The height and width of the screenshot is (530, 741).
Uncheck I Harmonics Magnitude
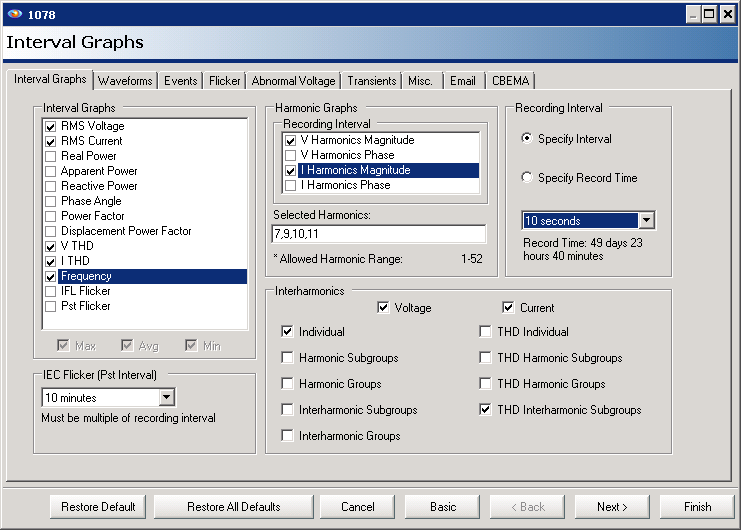(x=291, y=171)
